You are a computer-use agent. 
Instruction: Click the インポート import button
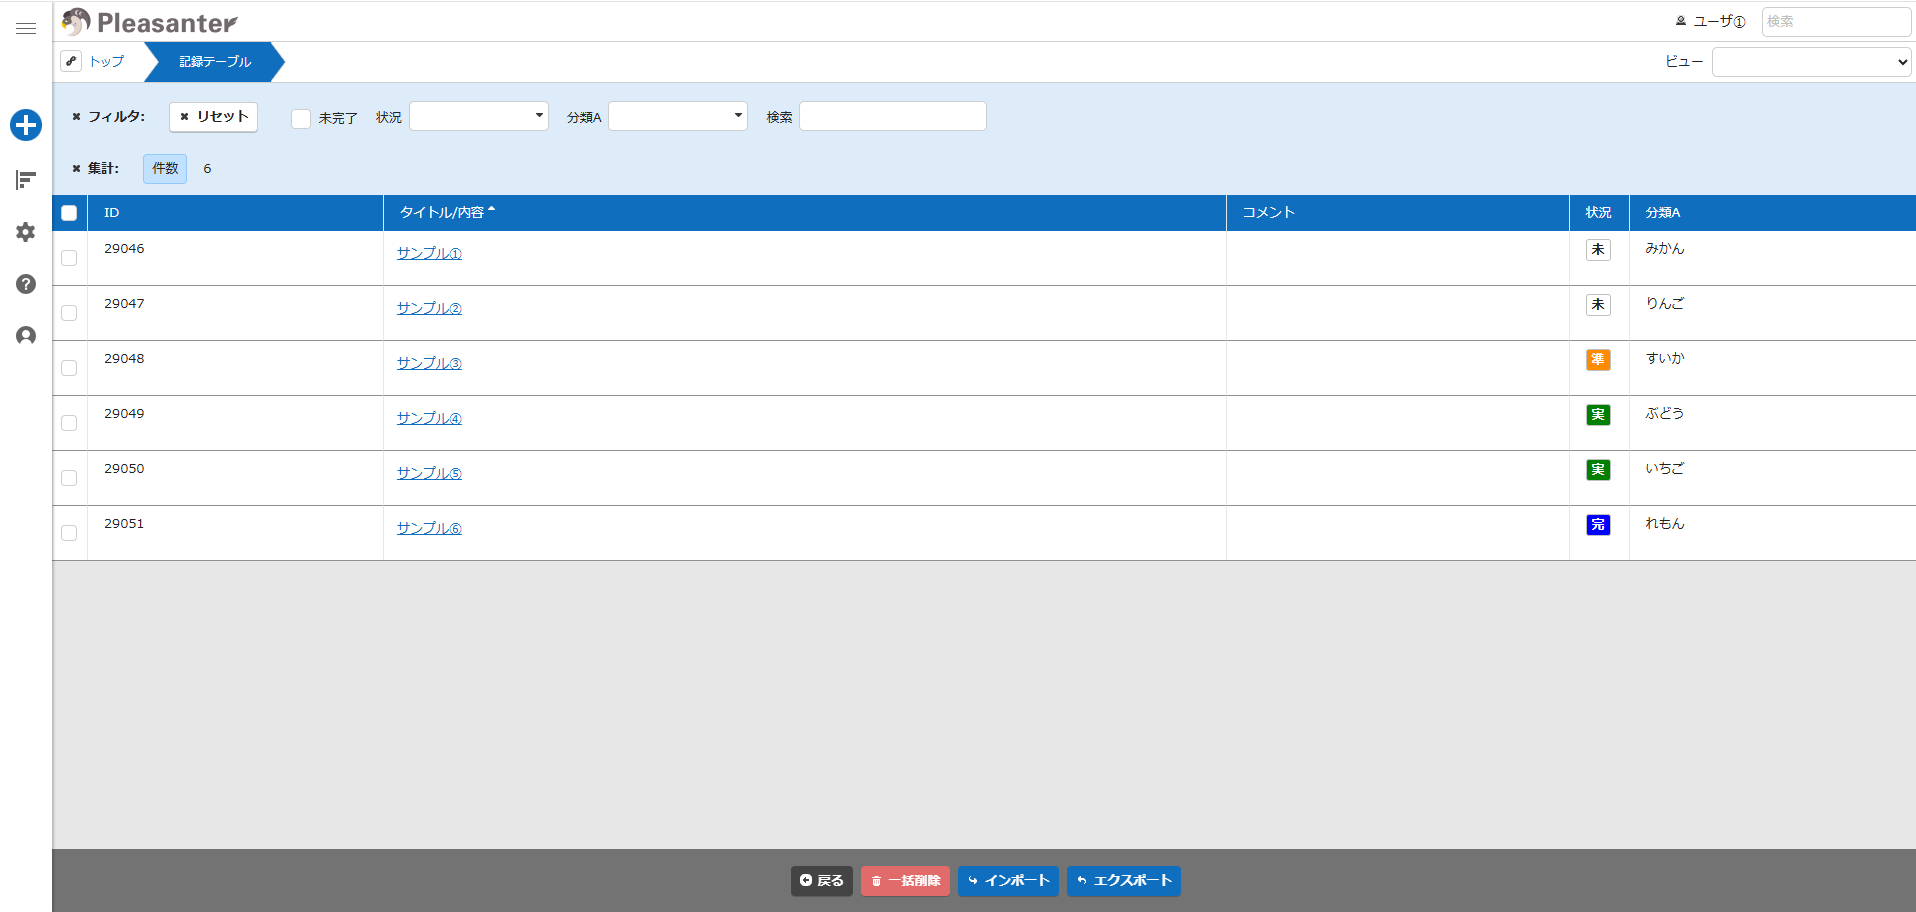[1008, 881]
